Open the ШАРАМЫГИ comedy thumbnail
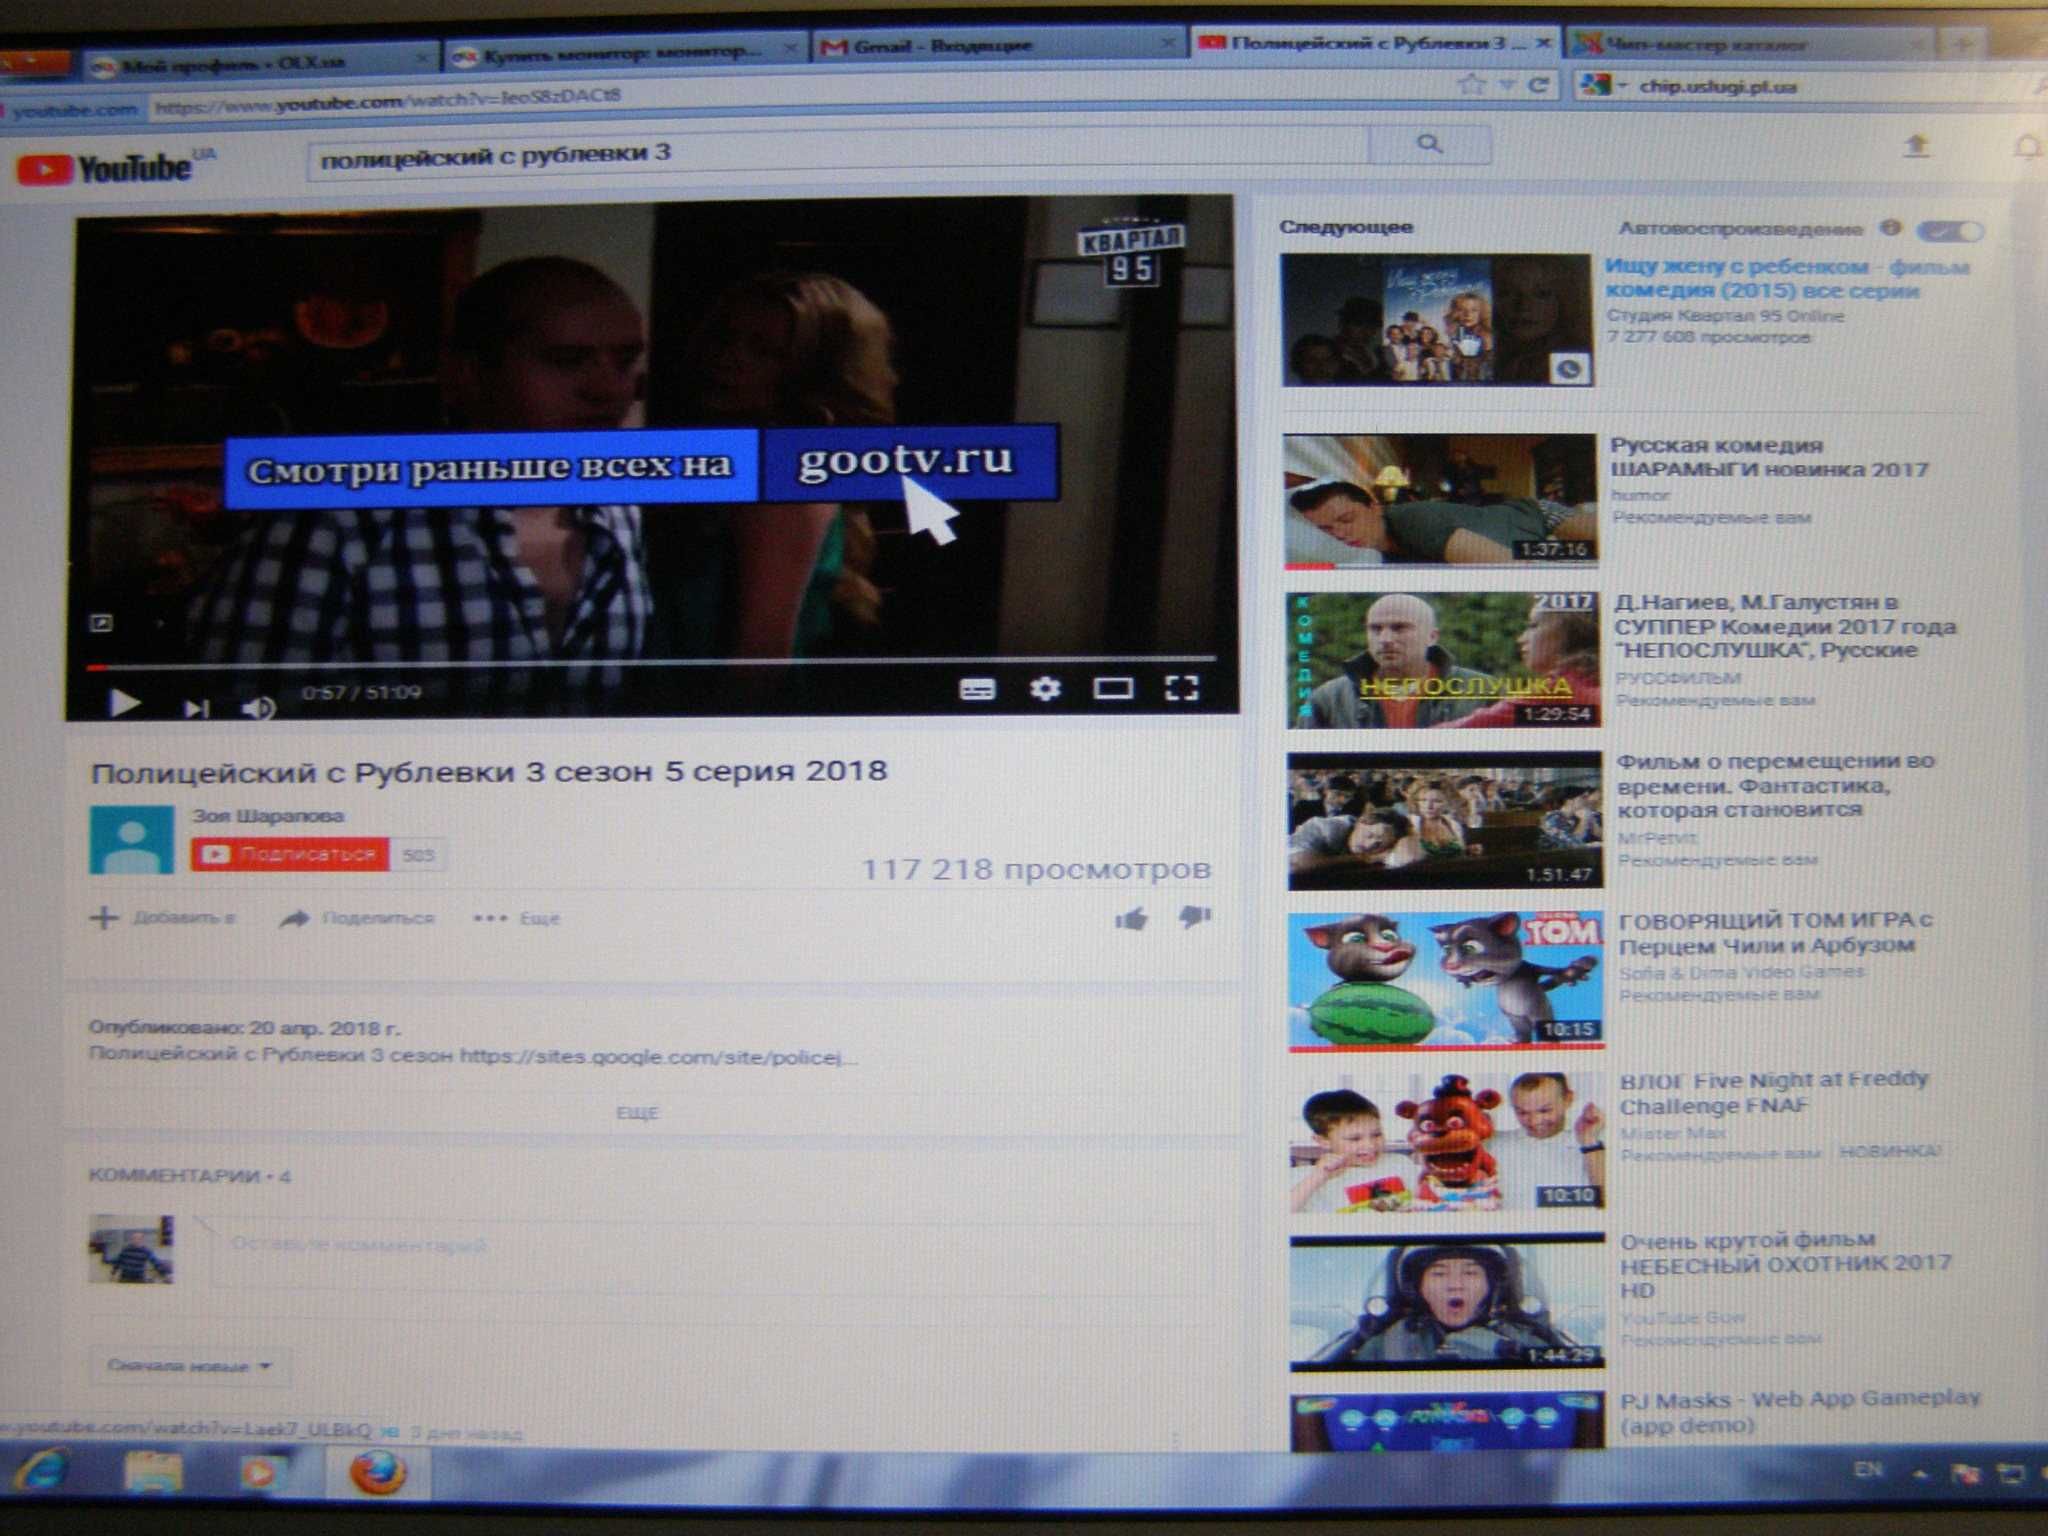 point(1440,500)
